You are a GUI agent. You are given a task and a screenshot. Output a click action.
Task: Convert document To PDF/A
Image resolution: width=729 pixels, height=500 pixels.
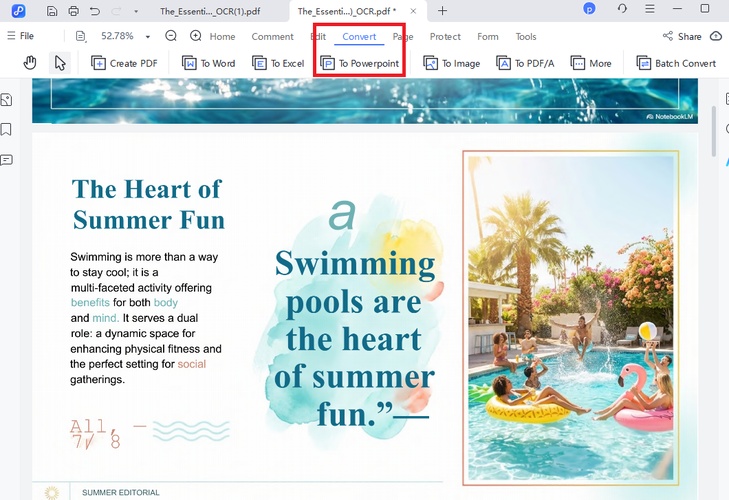525,63
